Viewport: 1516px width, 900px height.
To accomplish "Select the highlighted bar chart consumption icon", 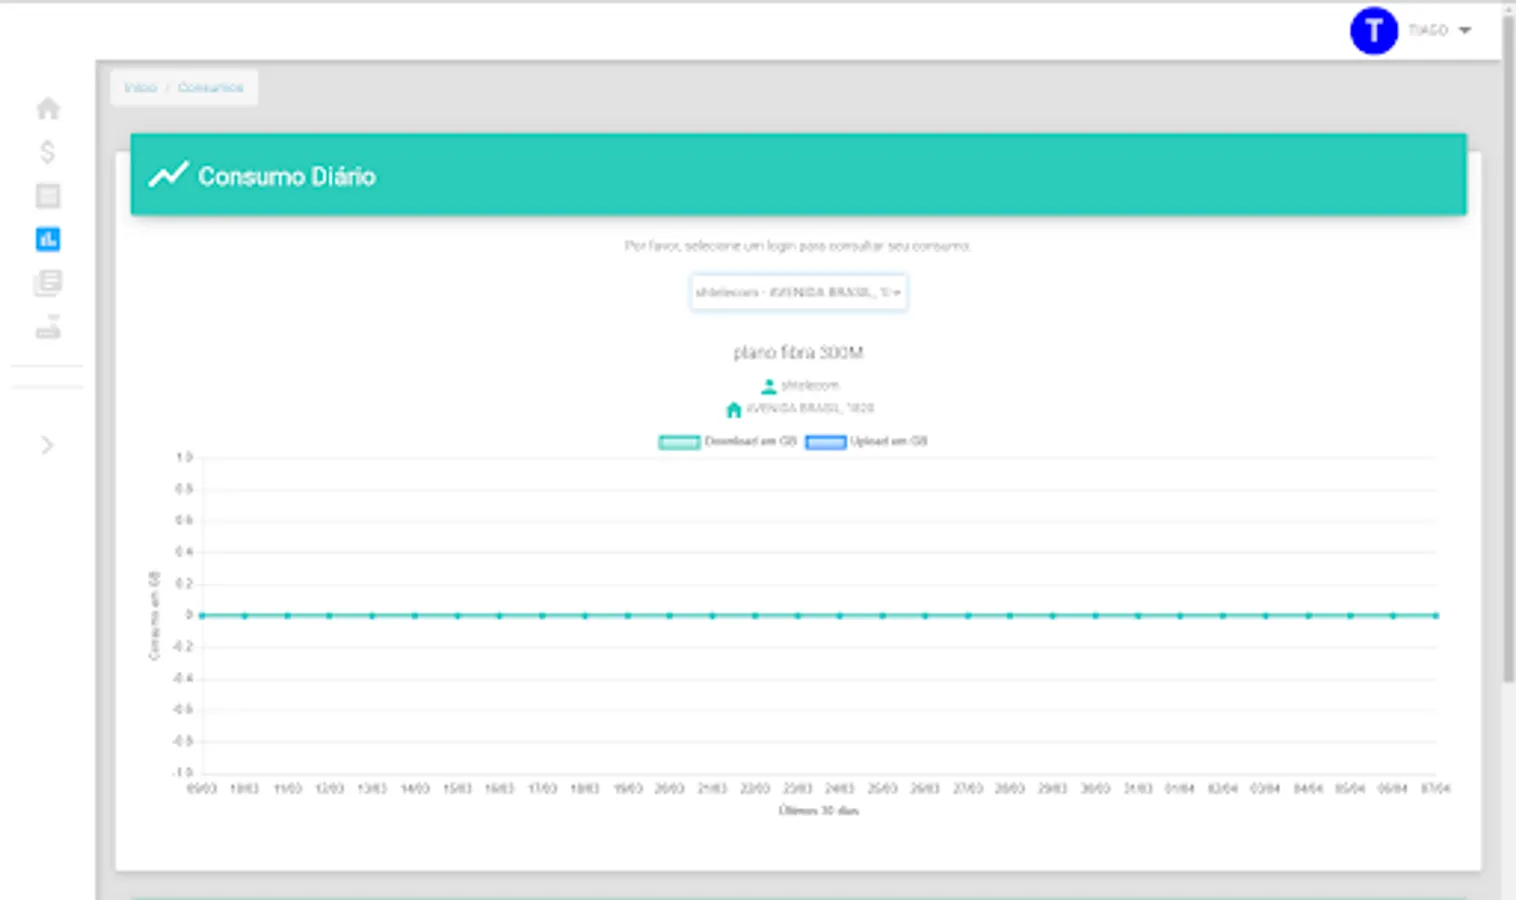I will 48,239.
